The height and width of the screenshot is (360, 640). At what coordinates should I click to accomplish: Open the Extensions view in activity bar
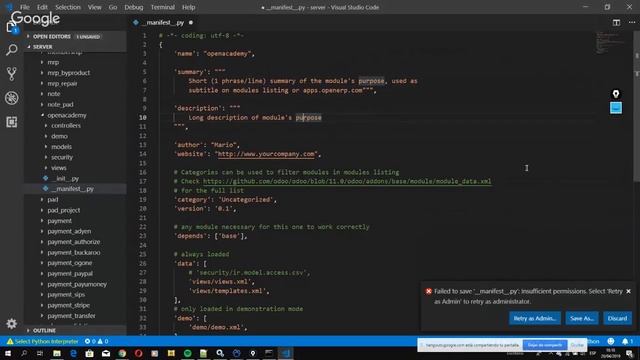(x=11, y=122)
